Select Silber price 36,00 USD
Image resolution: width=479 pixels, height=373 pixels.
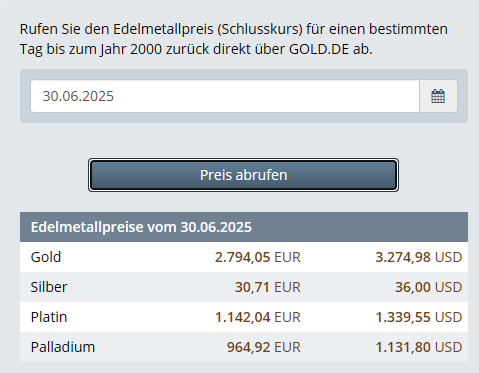pos(429,287)
